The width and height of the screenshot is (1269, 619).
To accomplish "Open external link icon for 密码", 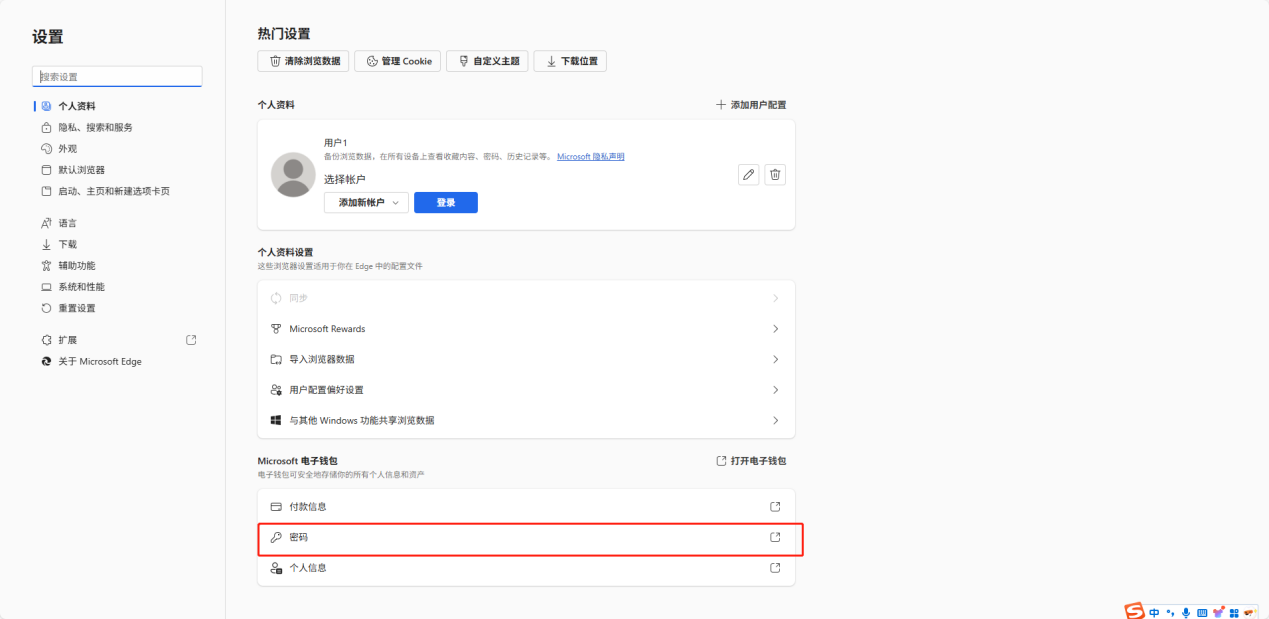I will point(775,537).
